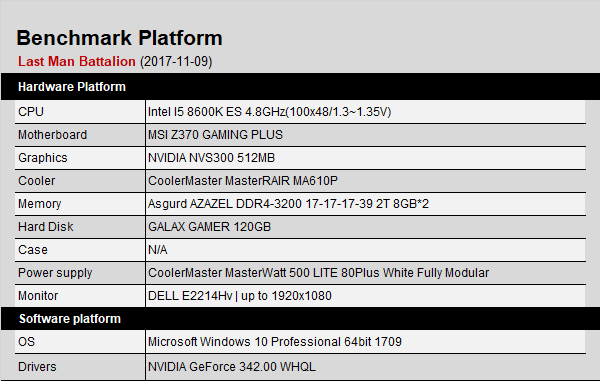Select the CoolerMaster MasterWatt 500 LITE value
The height and width of the screenshot is (381, 600).
click(x=318, y=273)
